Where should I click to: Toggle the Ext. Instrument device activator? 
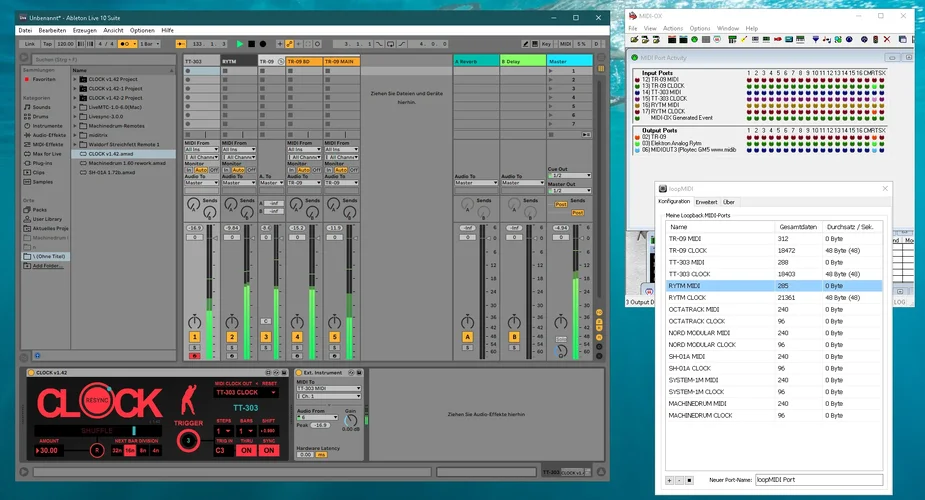click(x=299, y=373)
